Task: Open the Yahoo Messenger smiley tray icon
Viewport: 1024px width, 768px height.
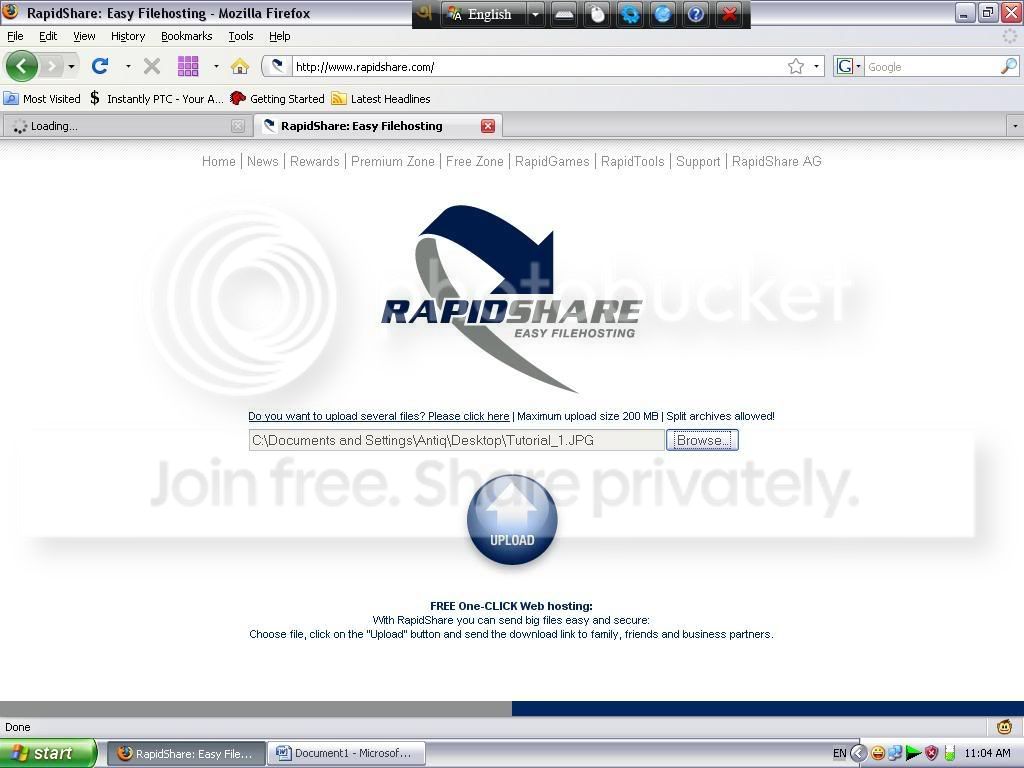Action: click(878, 753)
